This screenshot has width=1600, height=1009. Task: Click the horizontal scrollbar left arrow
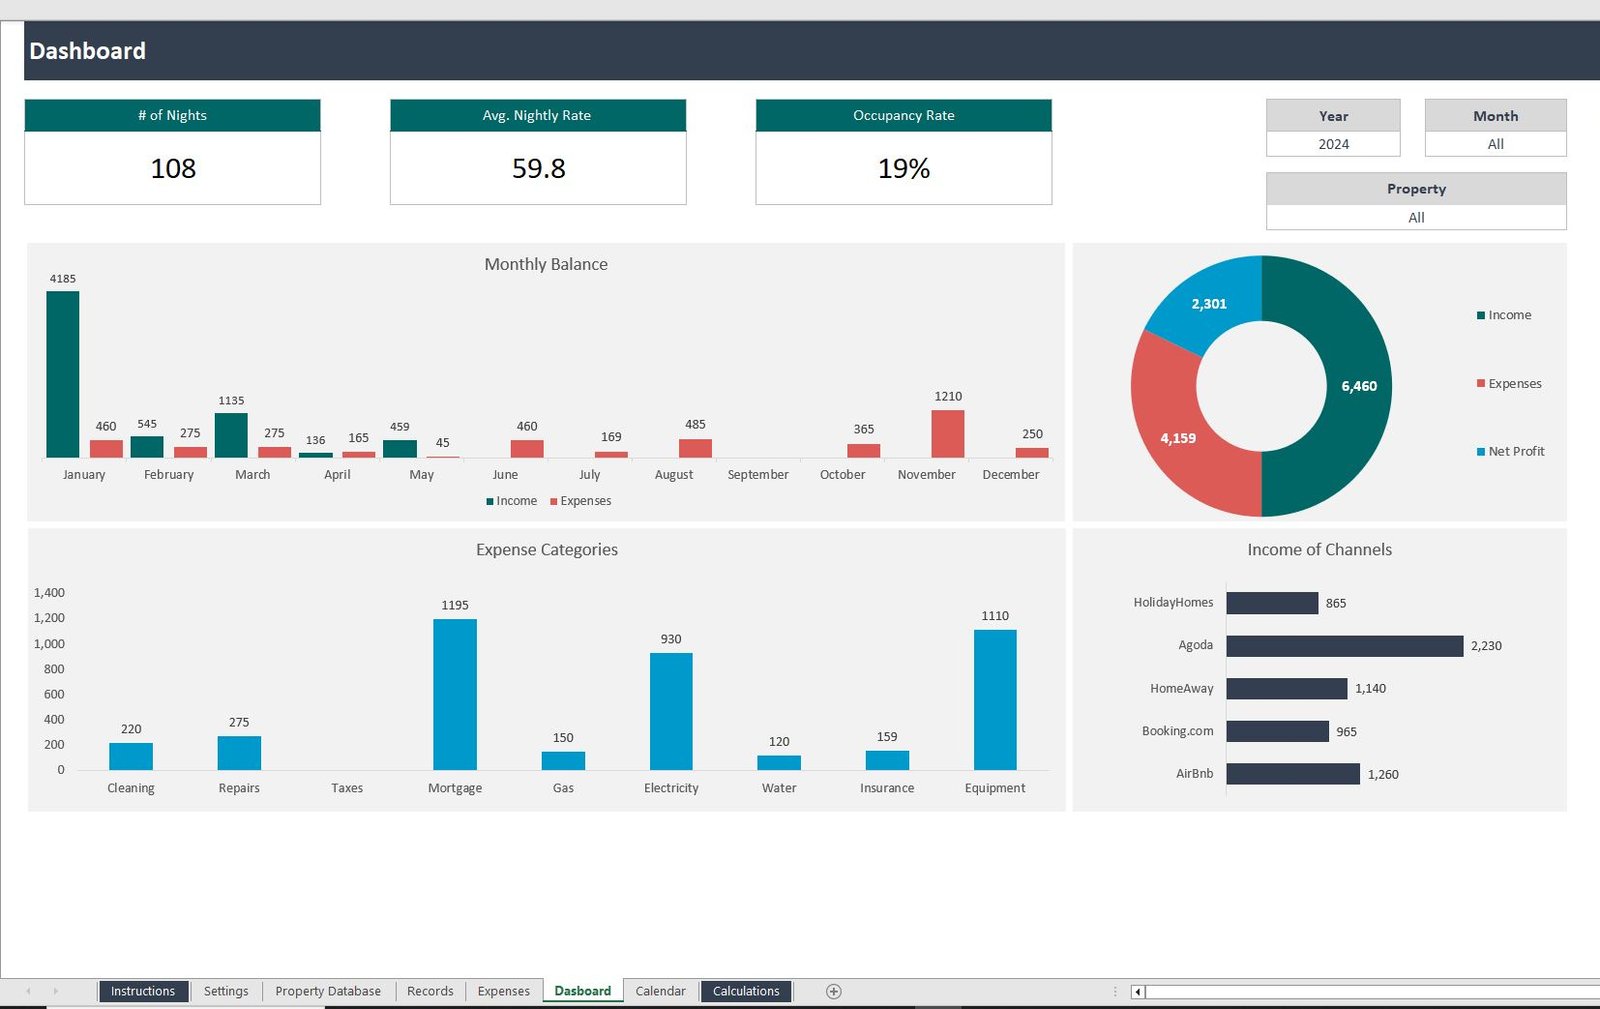click(1138, 992)
